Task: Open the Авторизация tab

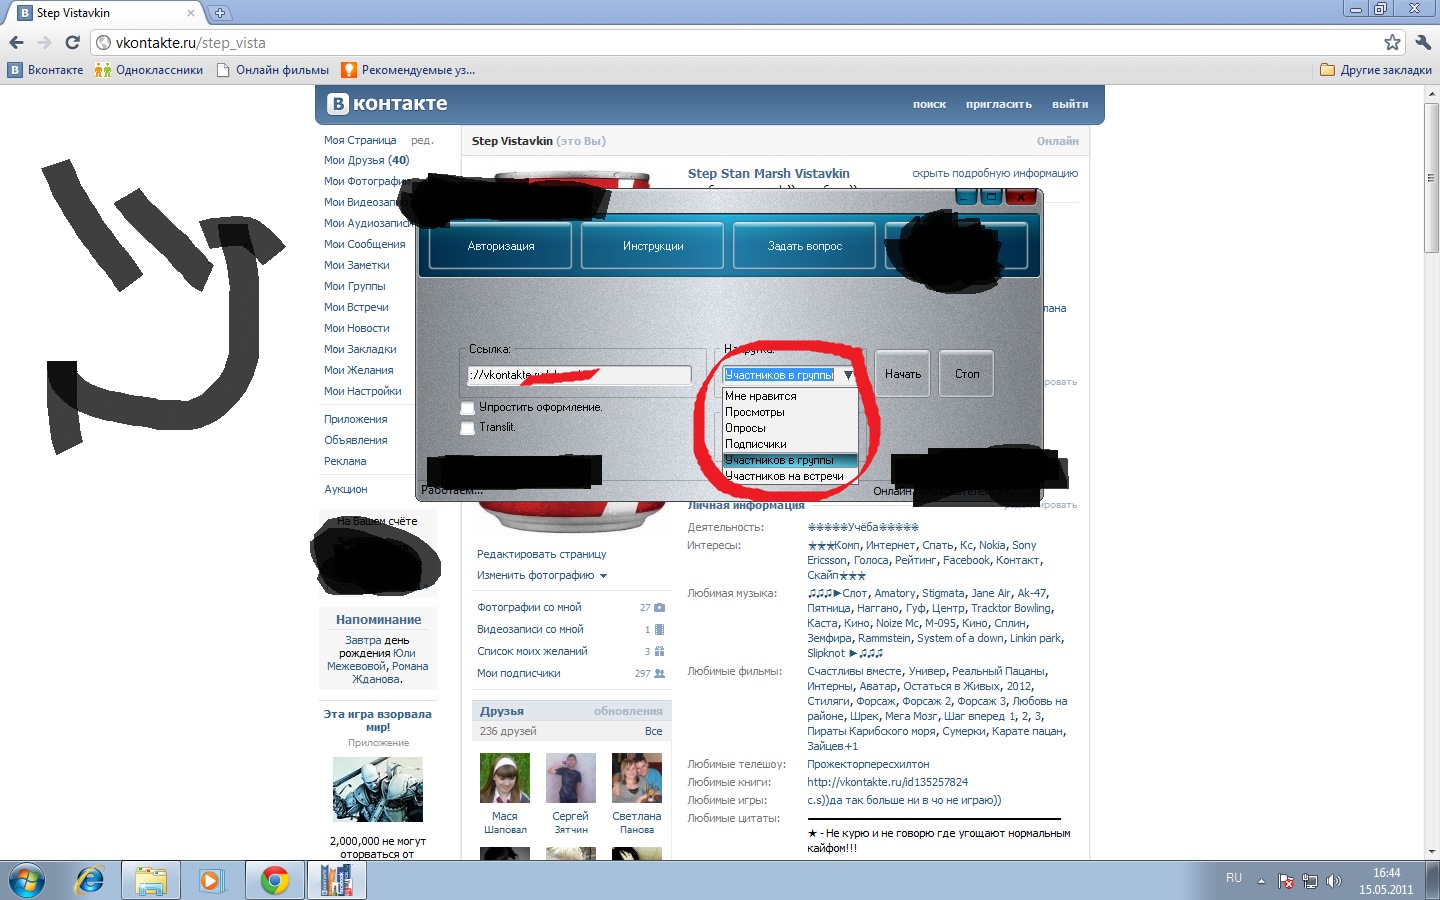Action: click(501, 246)
